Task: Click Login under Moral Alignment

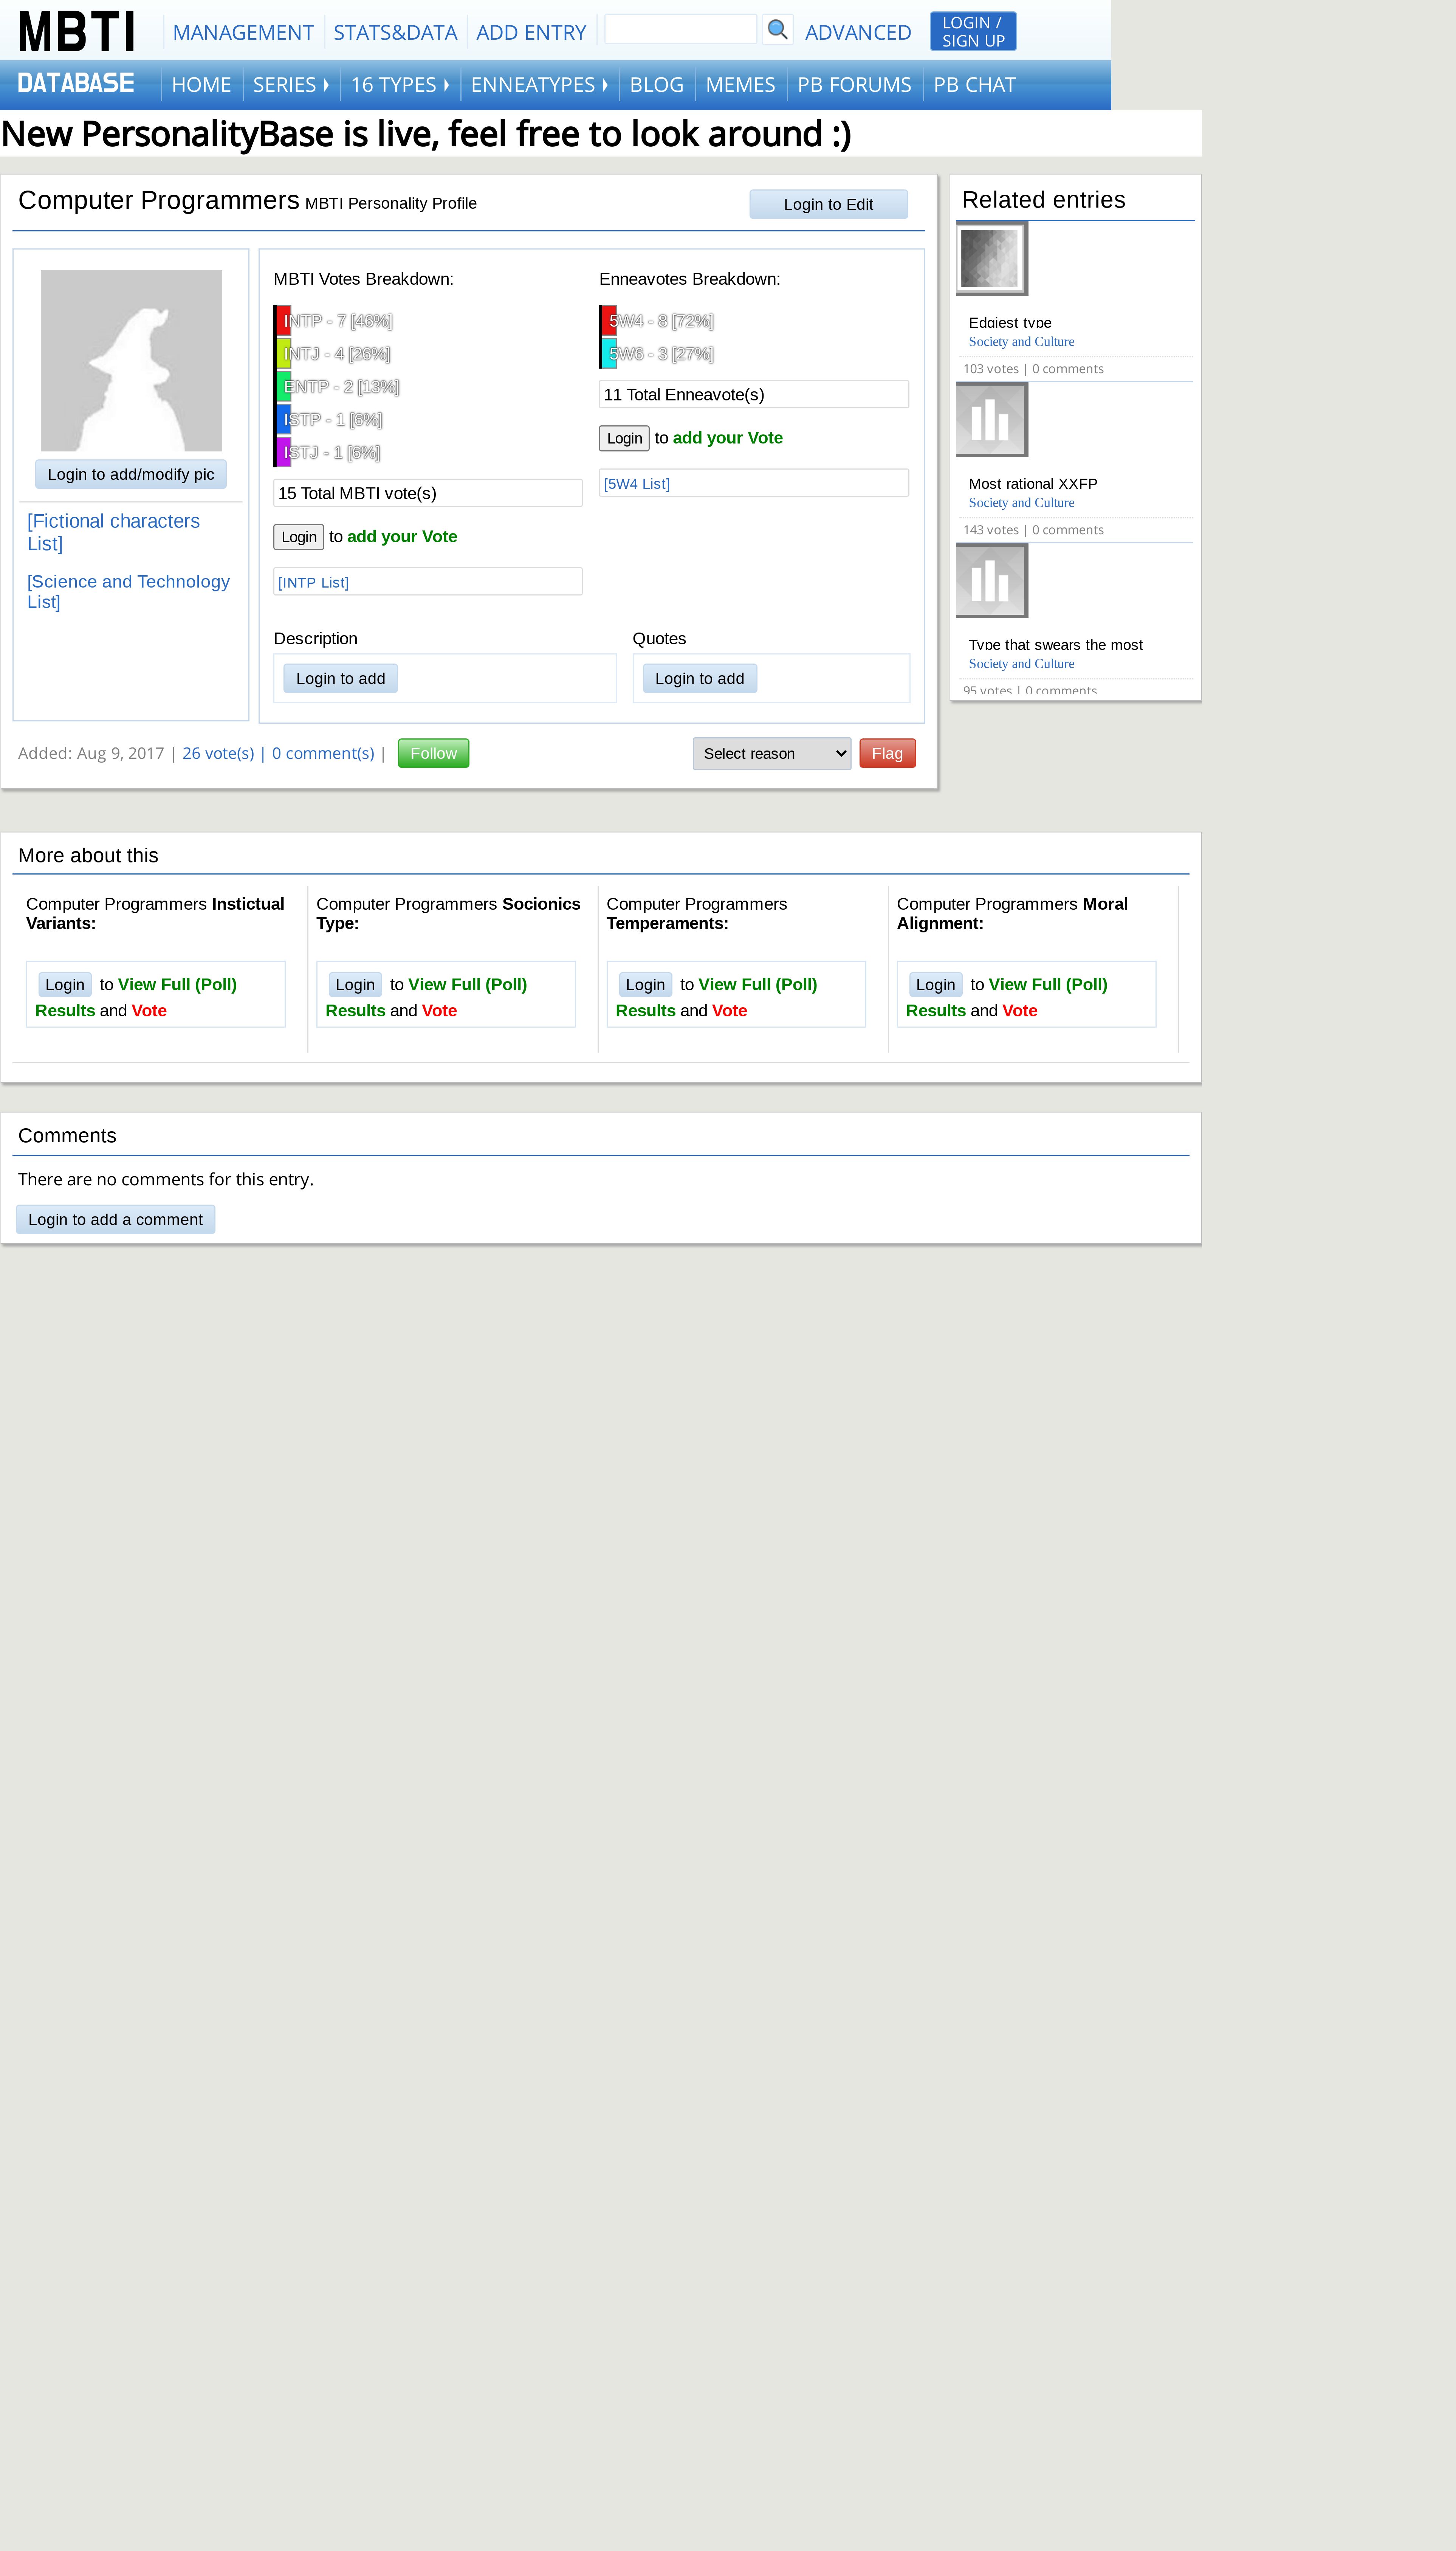Action: 935,985
